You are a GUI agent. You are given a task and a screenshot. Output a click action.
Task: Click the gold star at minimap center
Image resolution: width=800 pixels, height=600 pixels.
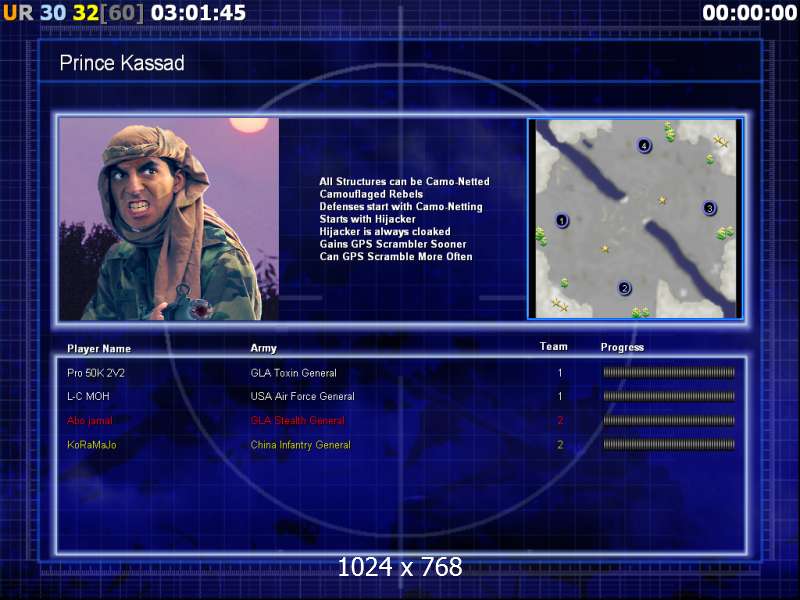coord(662,201)
